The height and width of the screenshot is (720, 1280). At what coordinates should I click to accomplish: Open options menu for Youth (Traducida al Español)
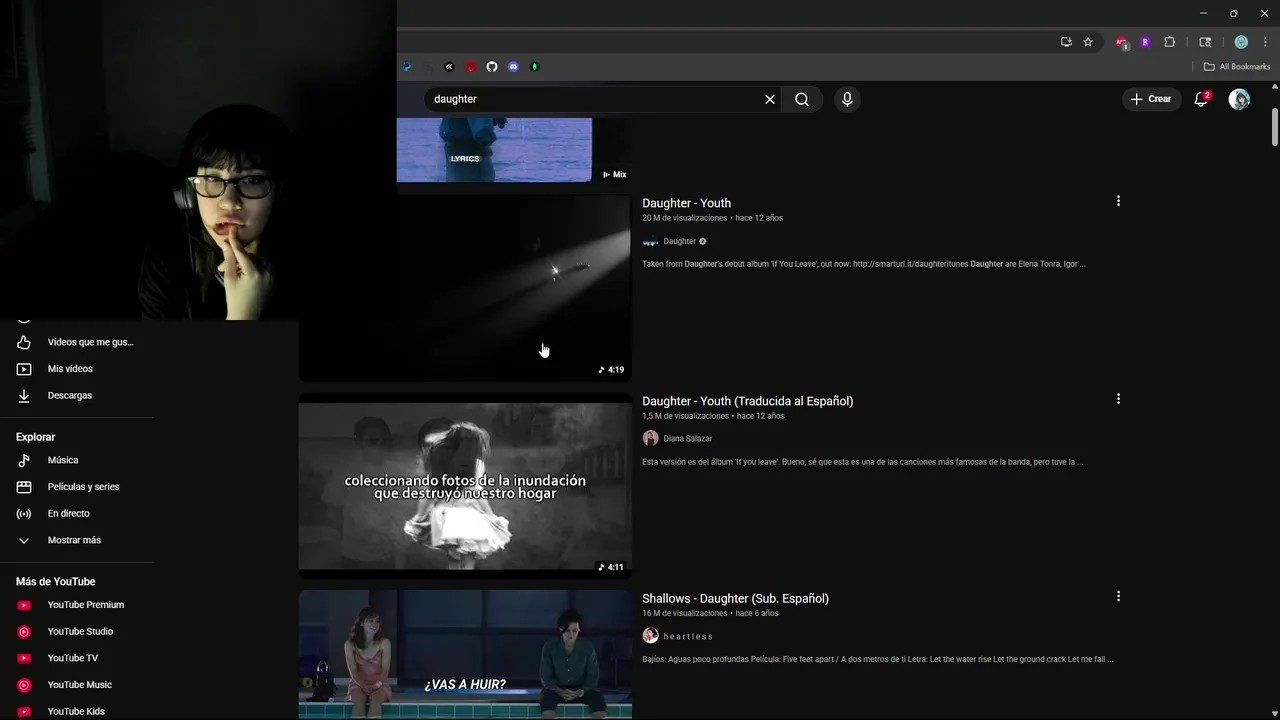coord(1118,399)
